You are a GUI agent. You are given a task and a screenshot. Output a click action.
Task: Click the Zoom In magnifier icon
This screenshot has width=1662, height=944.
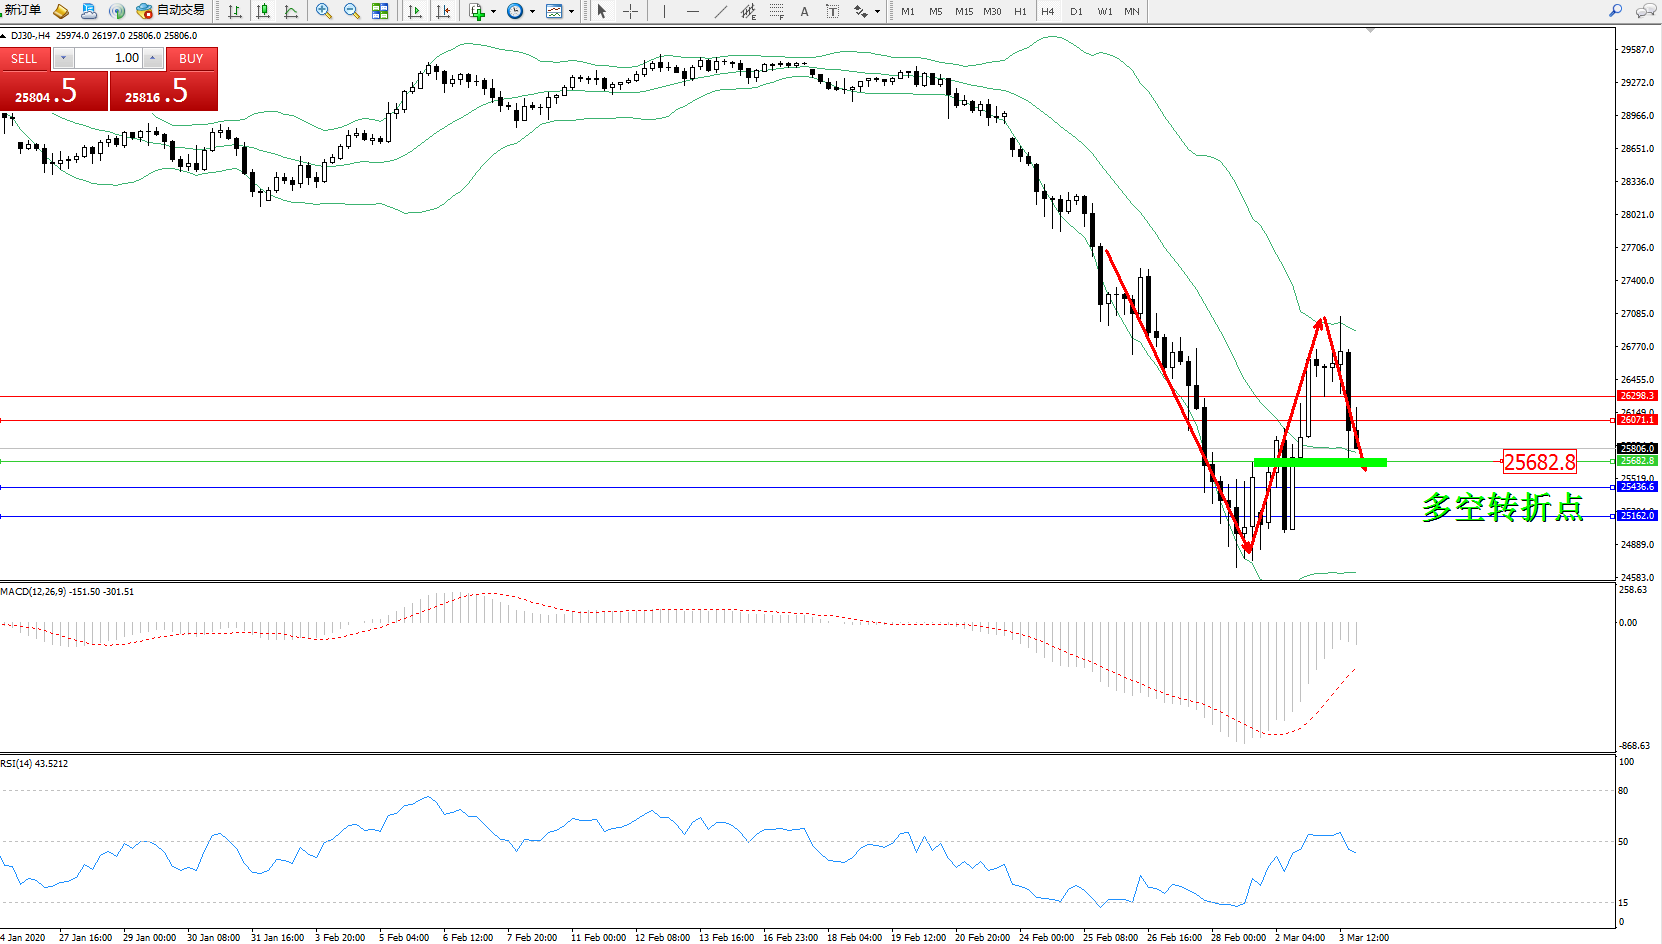(x=323, y=11)
